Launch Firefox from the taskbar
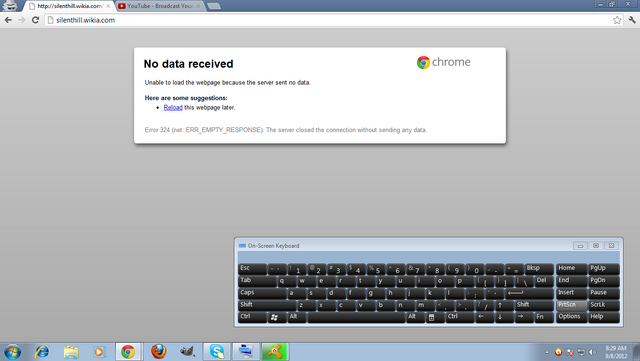640x361 pixels. tap(158, 352)
